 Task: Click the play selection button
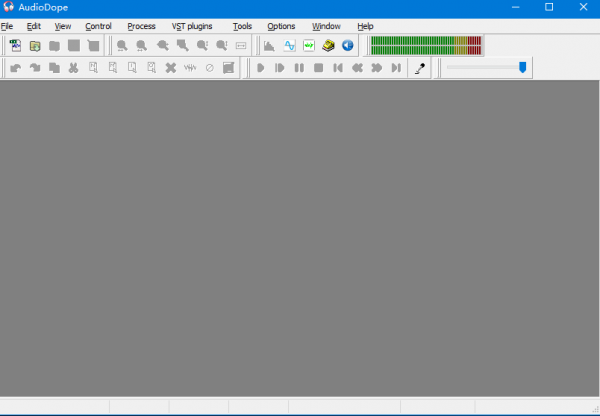pos(280,68)
